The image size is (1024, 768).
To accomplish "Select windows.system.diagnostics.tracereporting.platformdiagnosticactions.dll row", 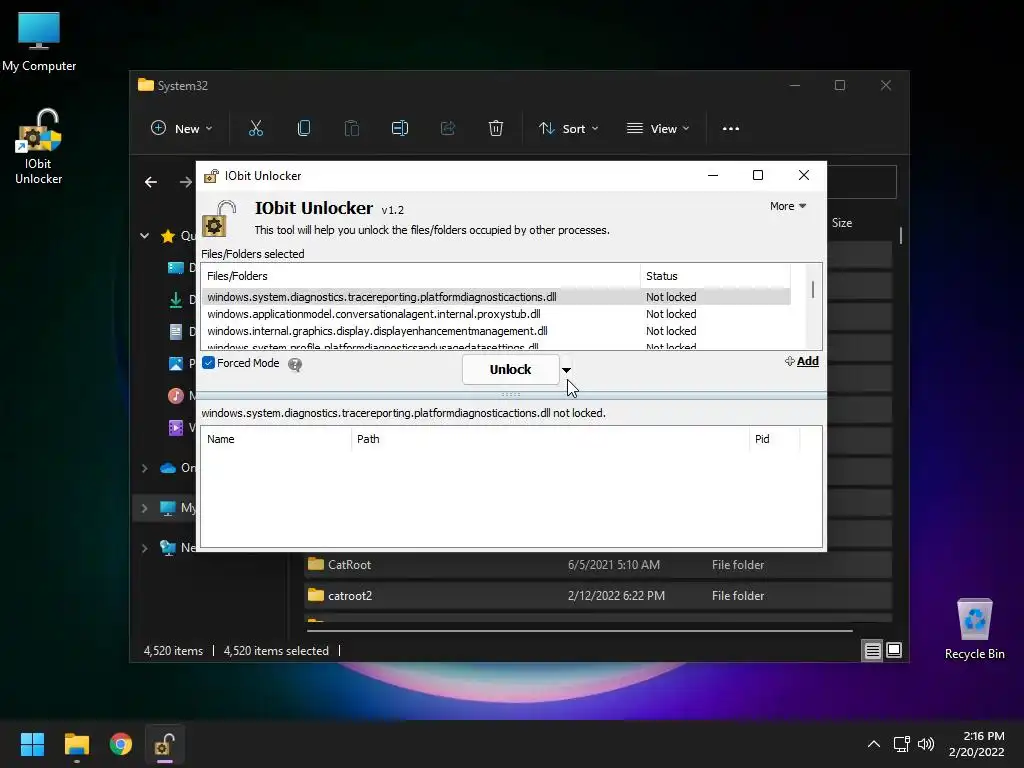I will coord(496,297).
